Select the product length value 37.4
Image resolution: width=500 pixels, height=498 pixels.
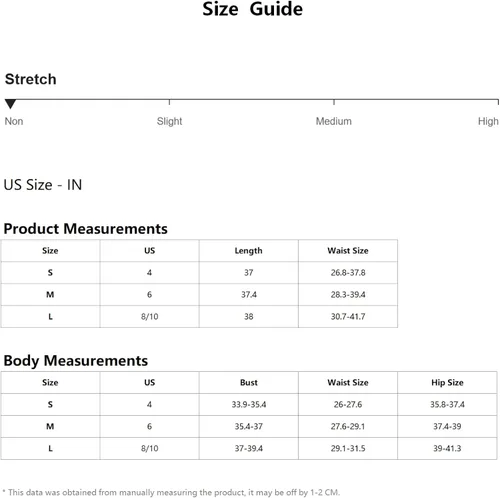coord(249,295)
